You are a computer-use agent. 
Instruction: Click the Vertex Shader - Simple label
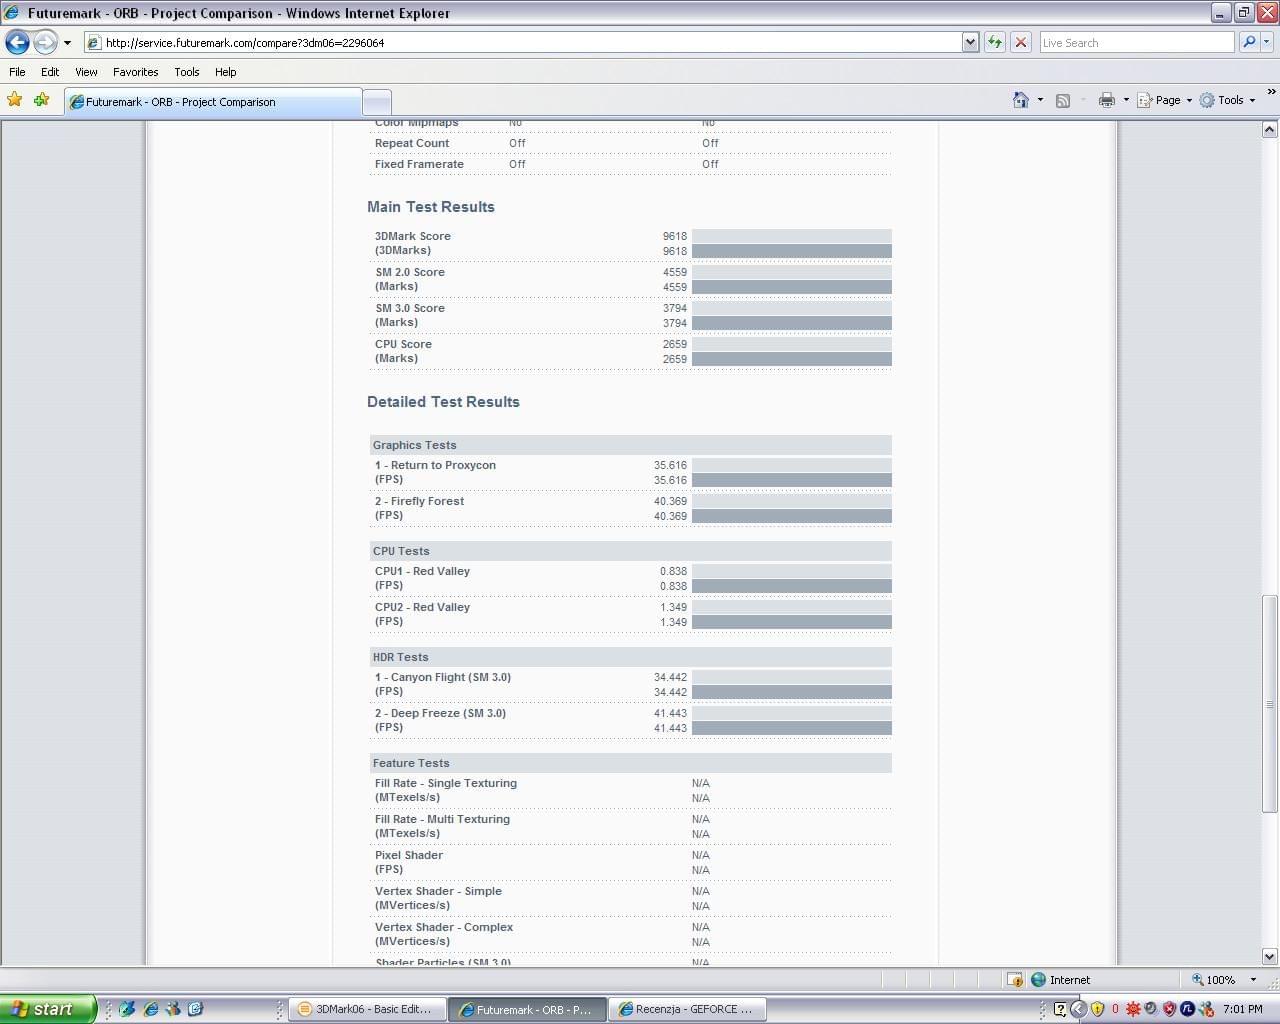pos(438,891)
